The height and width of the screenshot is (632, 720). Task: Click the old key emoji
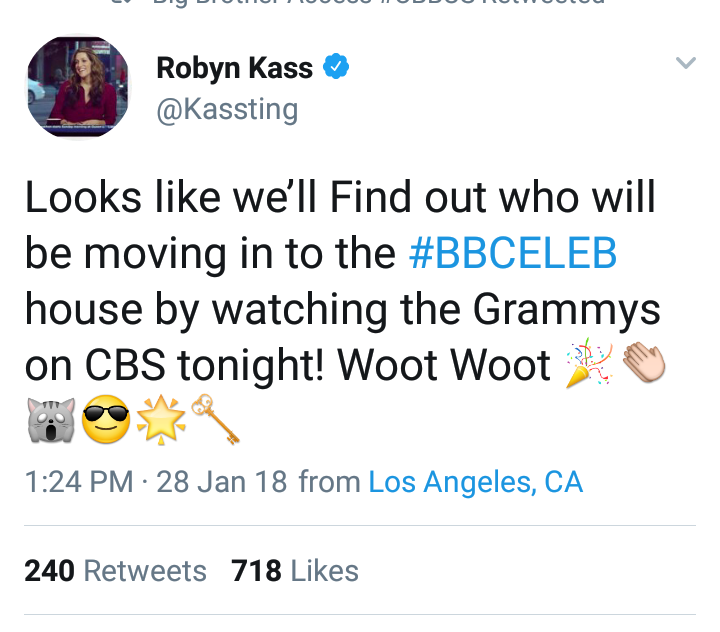(x=215, y=419)
